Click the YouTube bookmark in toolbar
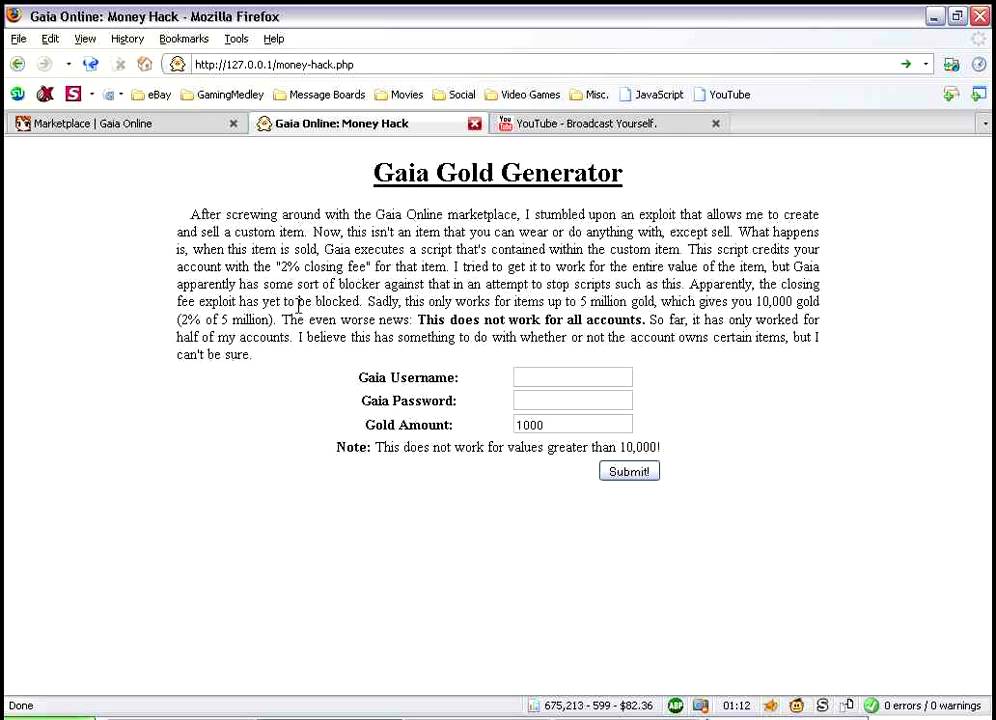 (722, 95)
